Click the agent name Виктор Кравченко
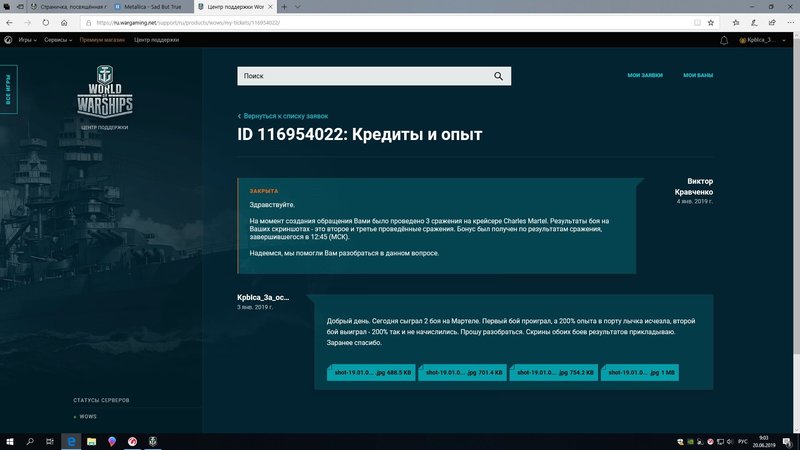The width and height of the screenshot is (800, 450). (693, 187)
